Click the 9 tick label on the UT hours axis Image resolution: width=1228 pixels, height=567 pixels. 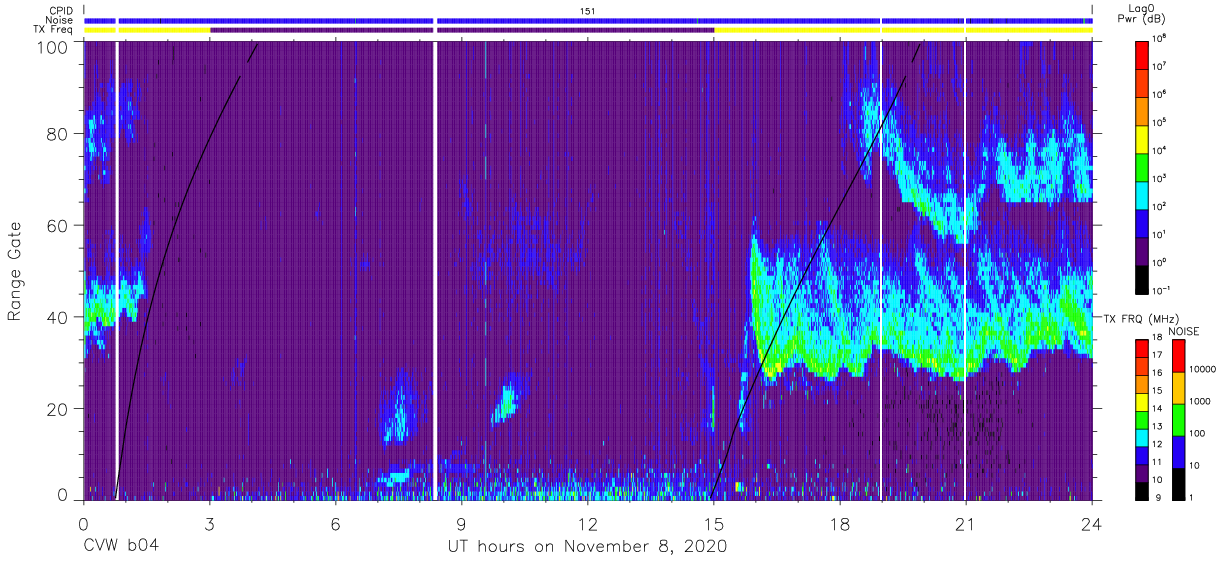[x=462, y=523]
